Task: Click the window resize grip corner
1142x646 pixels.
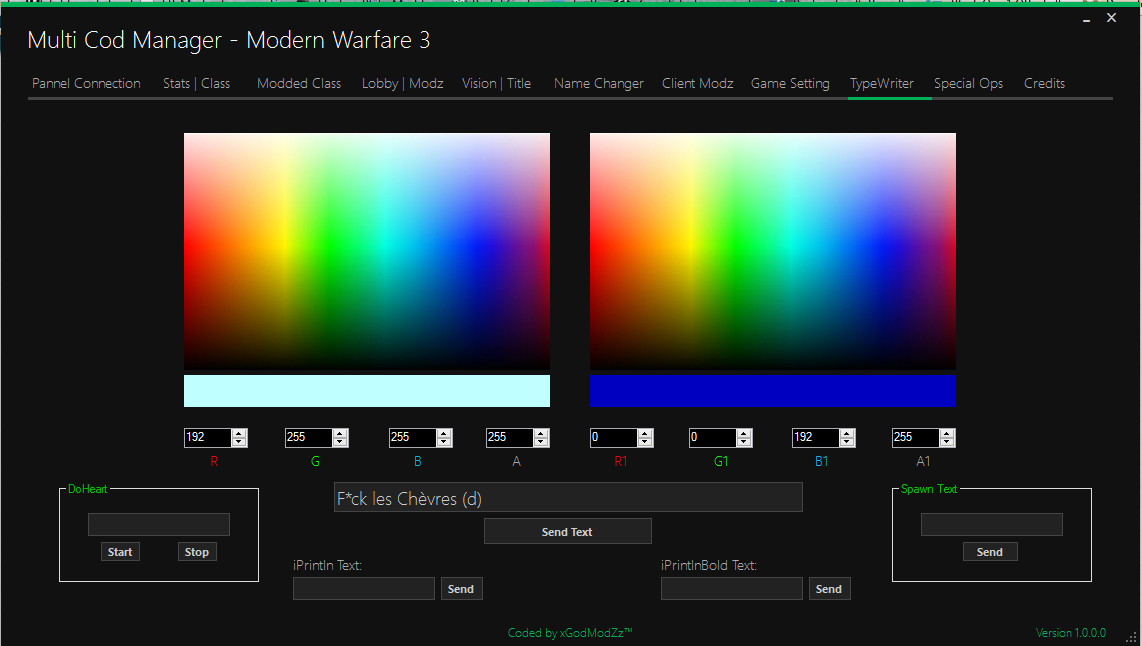Action: coord(1131,636)
